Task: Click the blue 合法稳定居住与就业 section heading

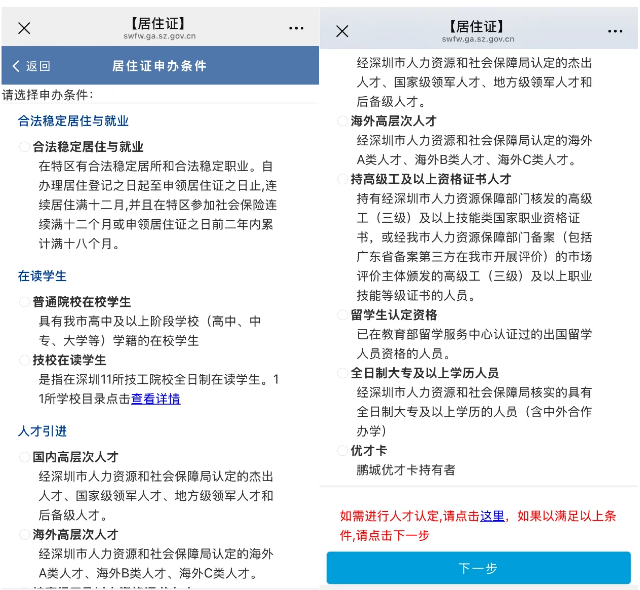Action: (73, 121)
